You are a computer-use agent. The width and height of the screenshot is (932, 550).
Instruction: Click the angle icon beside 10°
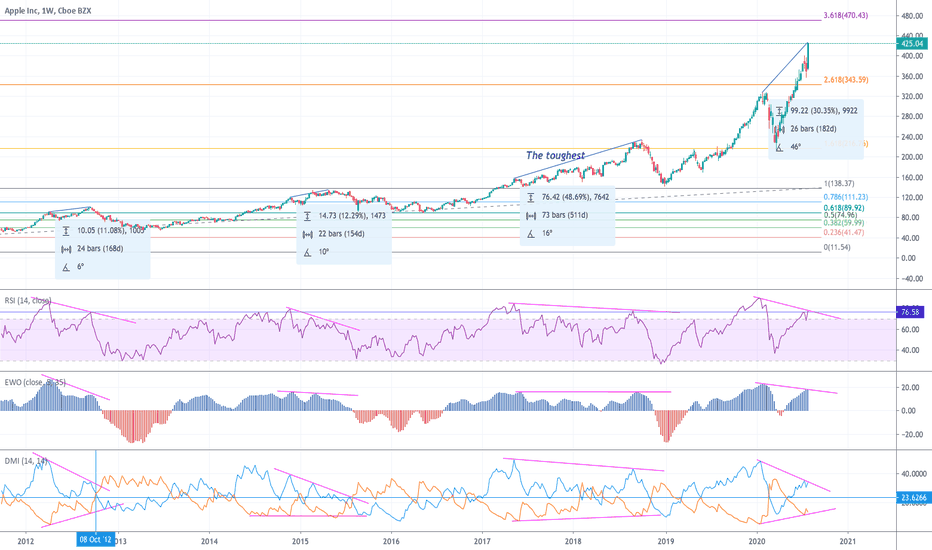(x=307, y=252)
